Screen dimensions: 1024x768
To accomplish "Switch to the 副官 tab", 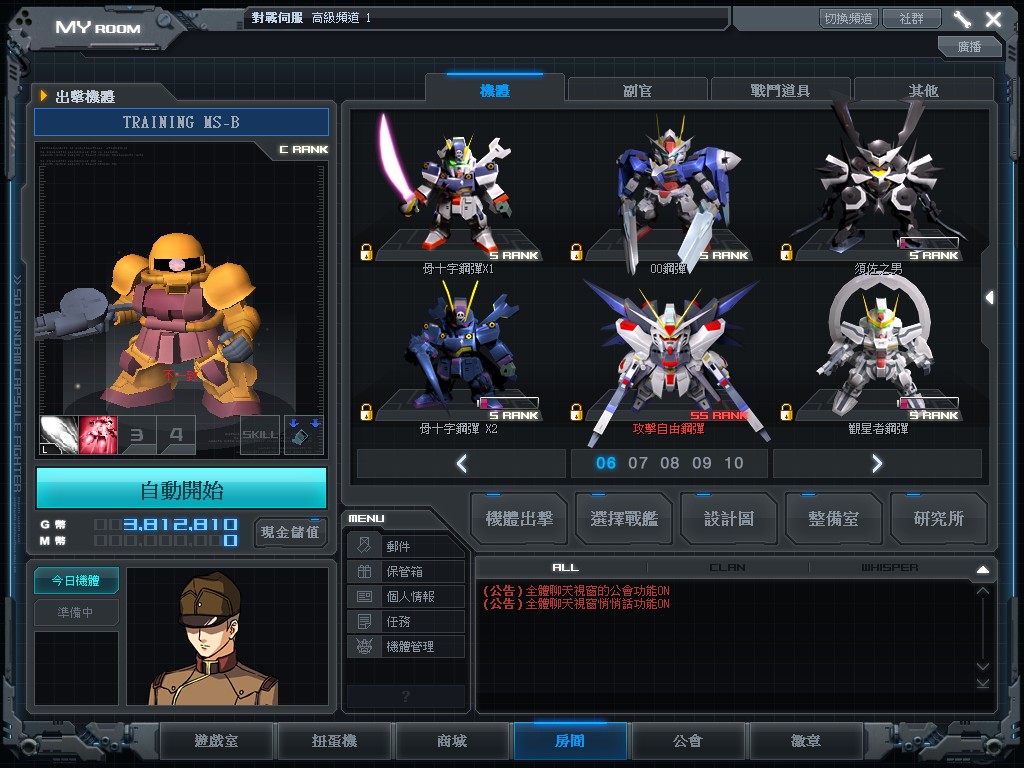I will click(x=637, y=90).
